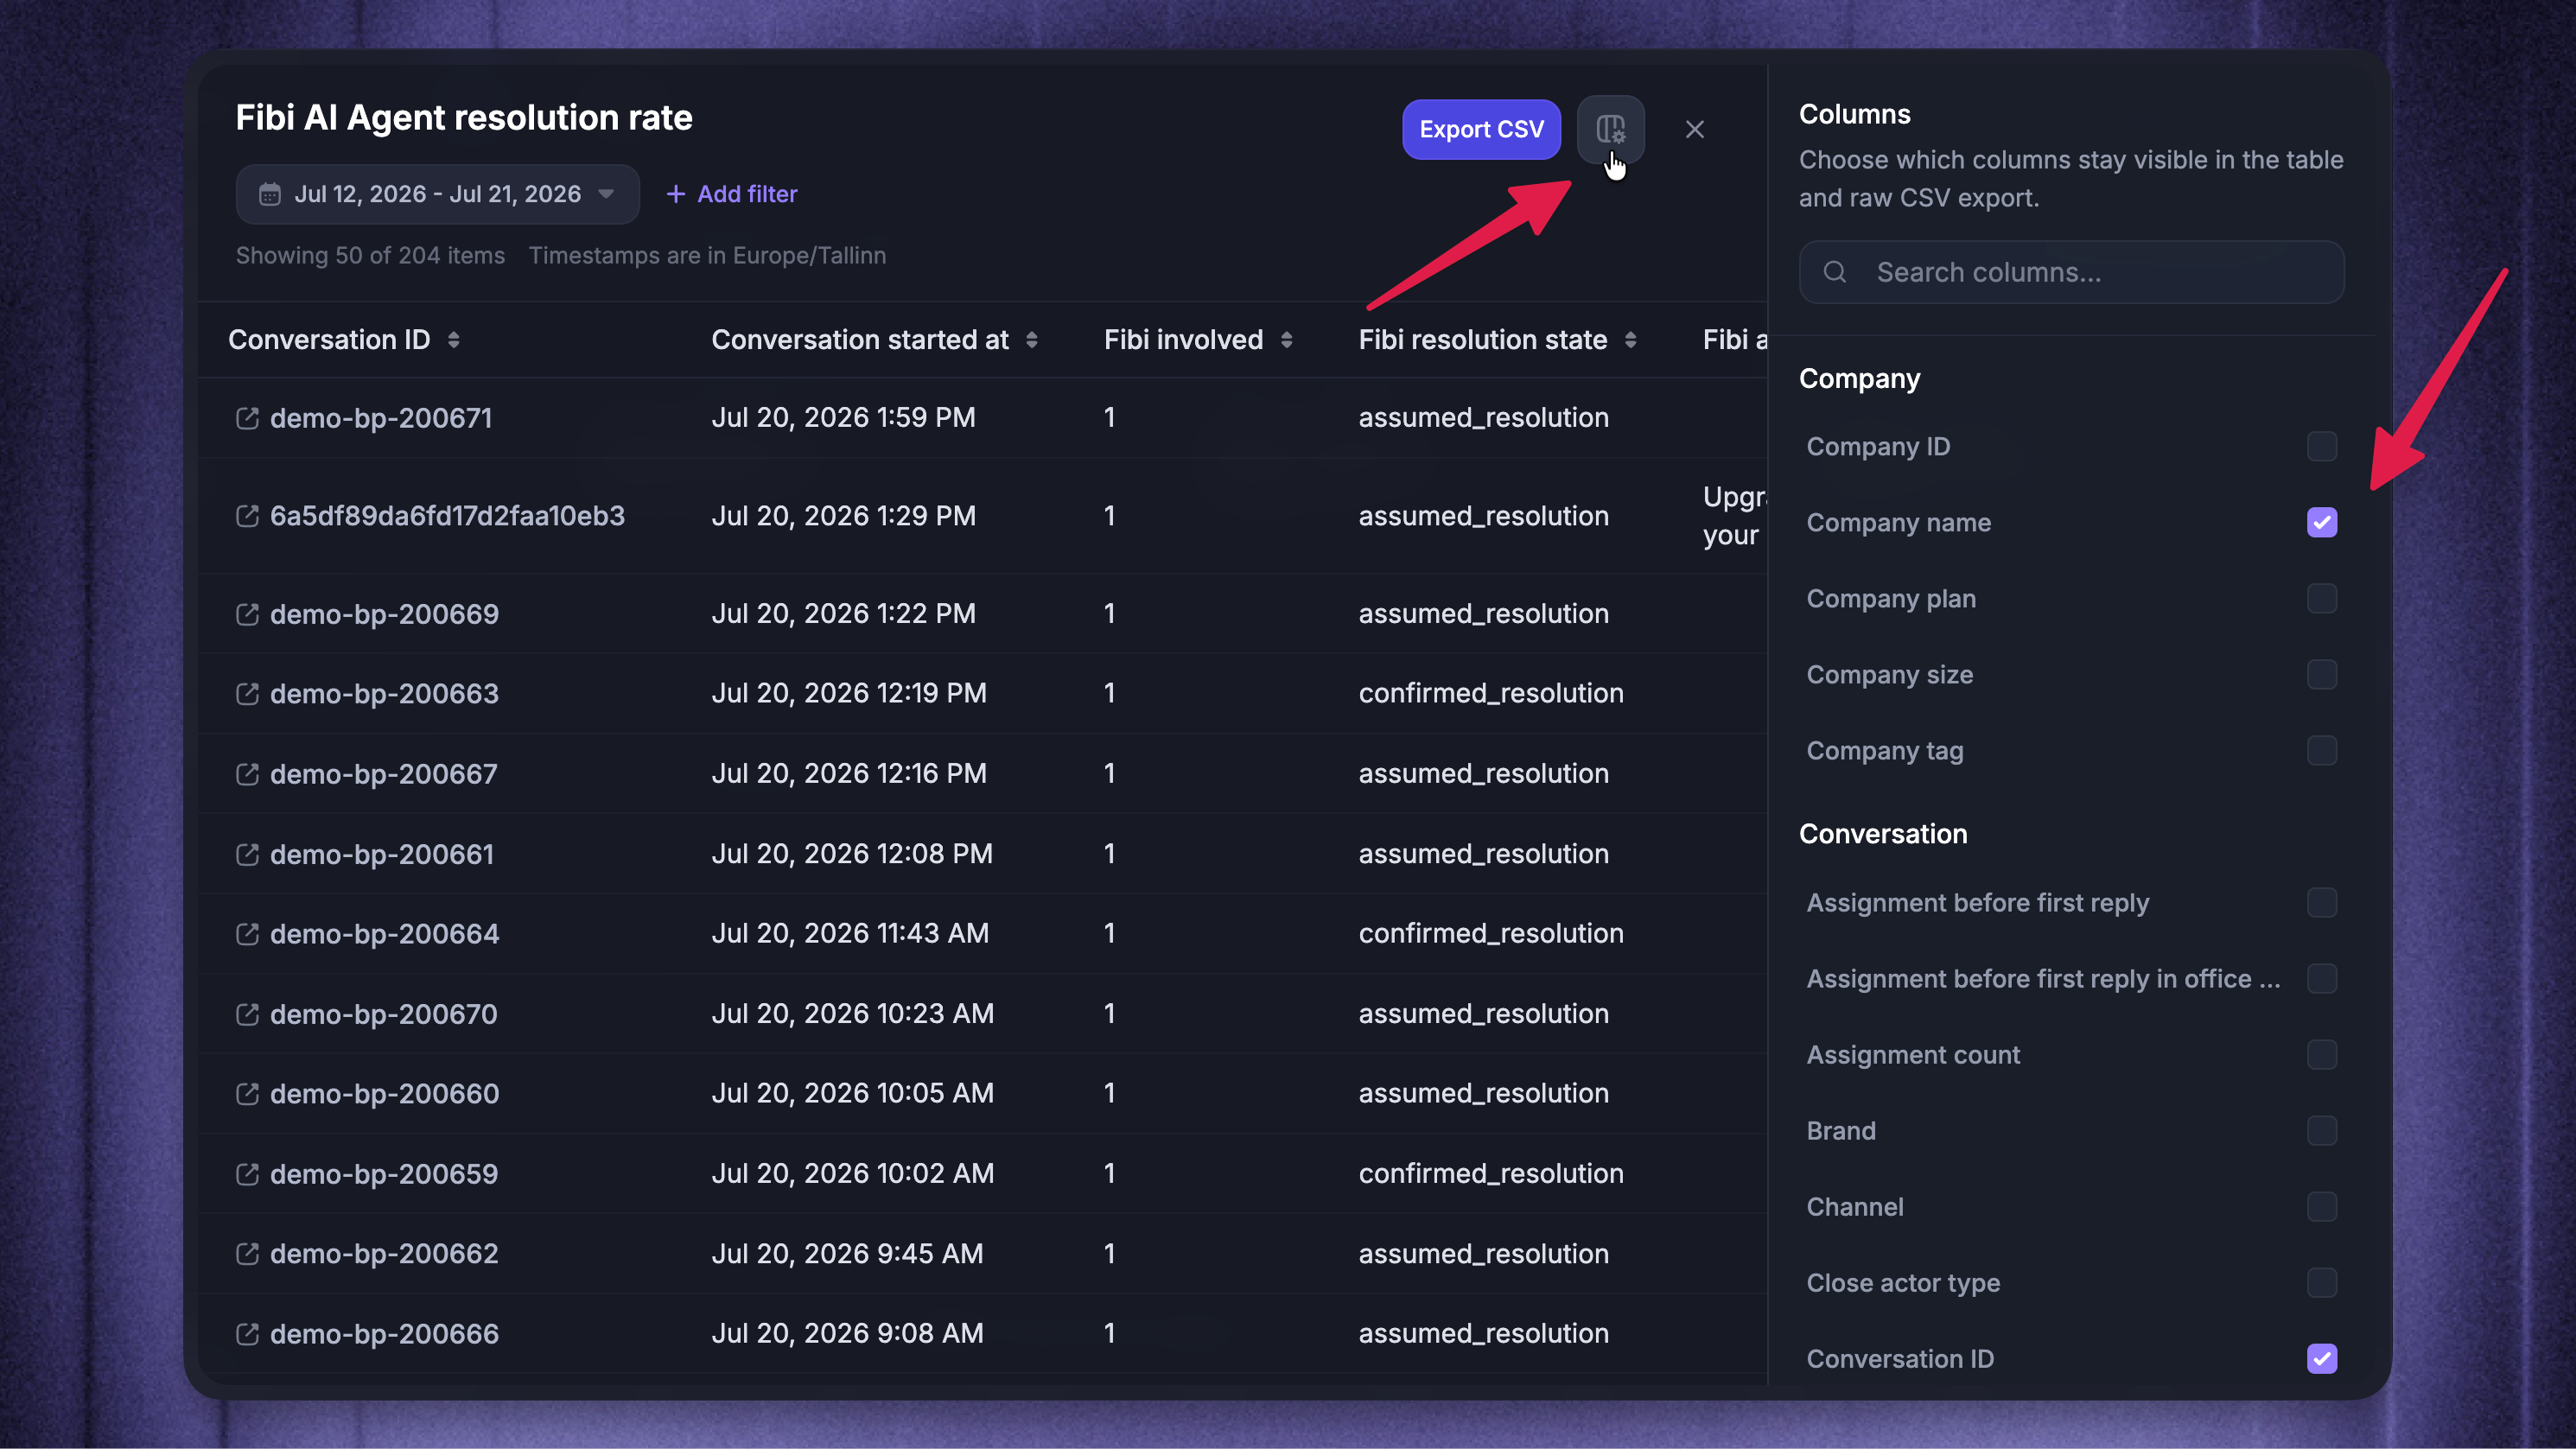
Task: Show the Brand column checkbox
Action: tap(2322, 1131)
